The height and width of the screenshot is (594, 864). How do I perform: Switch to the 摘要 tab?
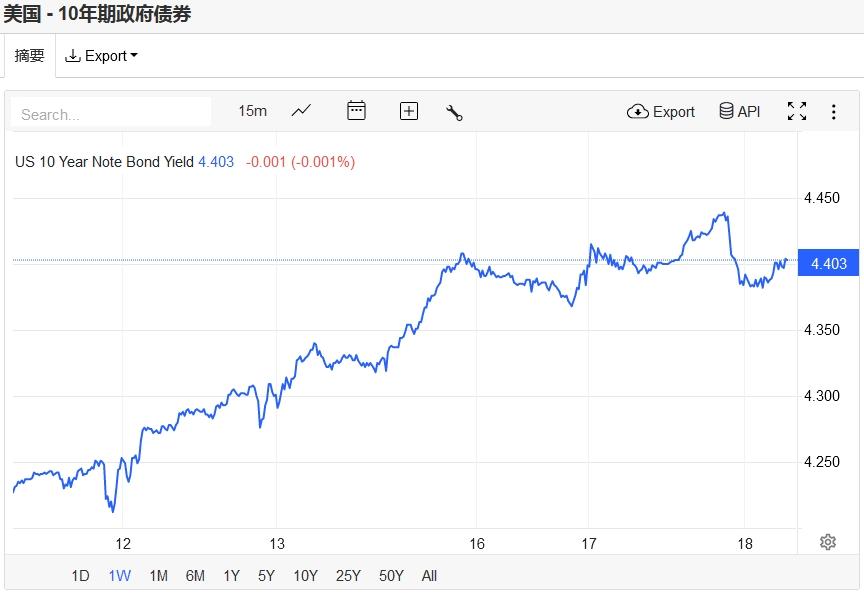(29, 56)
